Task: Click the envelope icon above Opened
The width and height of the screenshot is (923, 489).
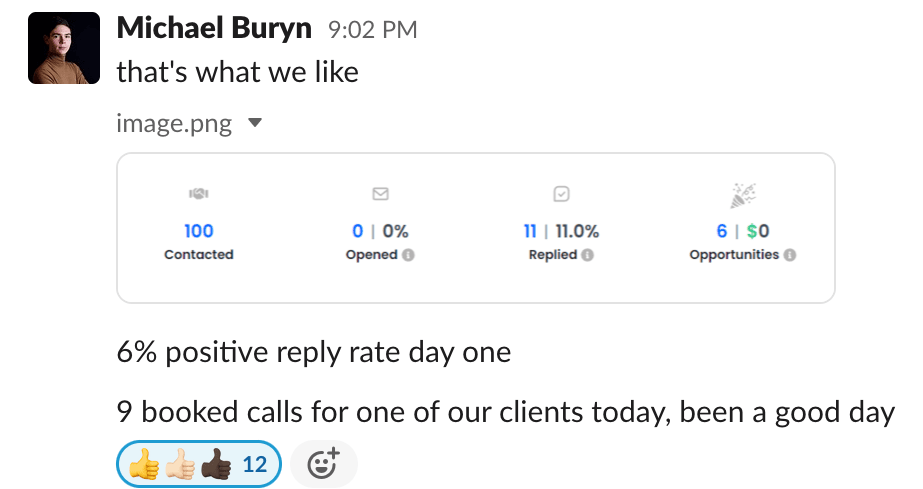Action: (x=380, y=194)
